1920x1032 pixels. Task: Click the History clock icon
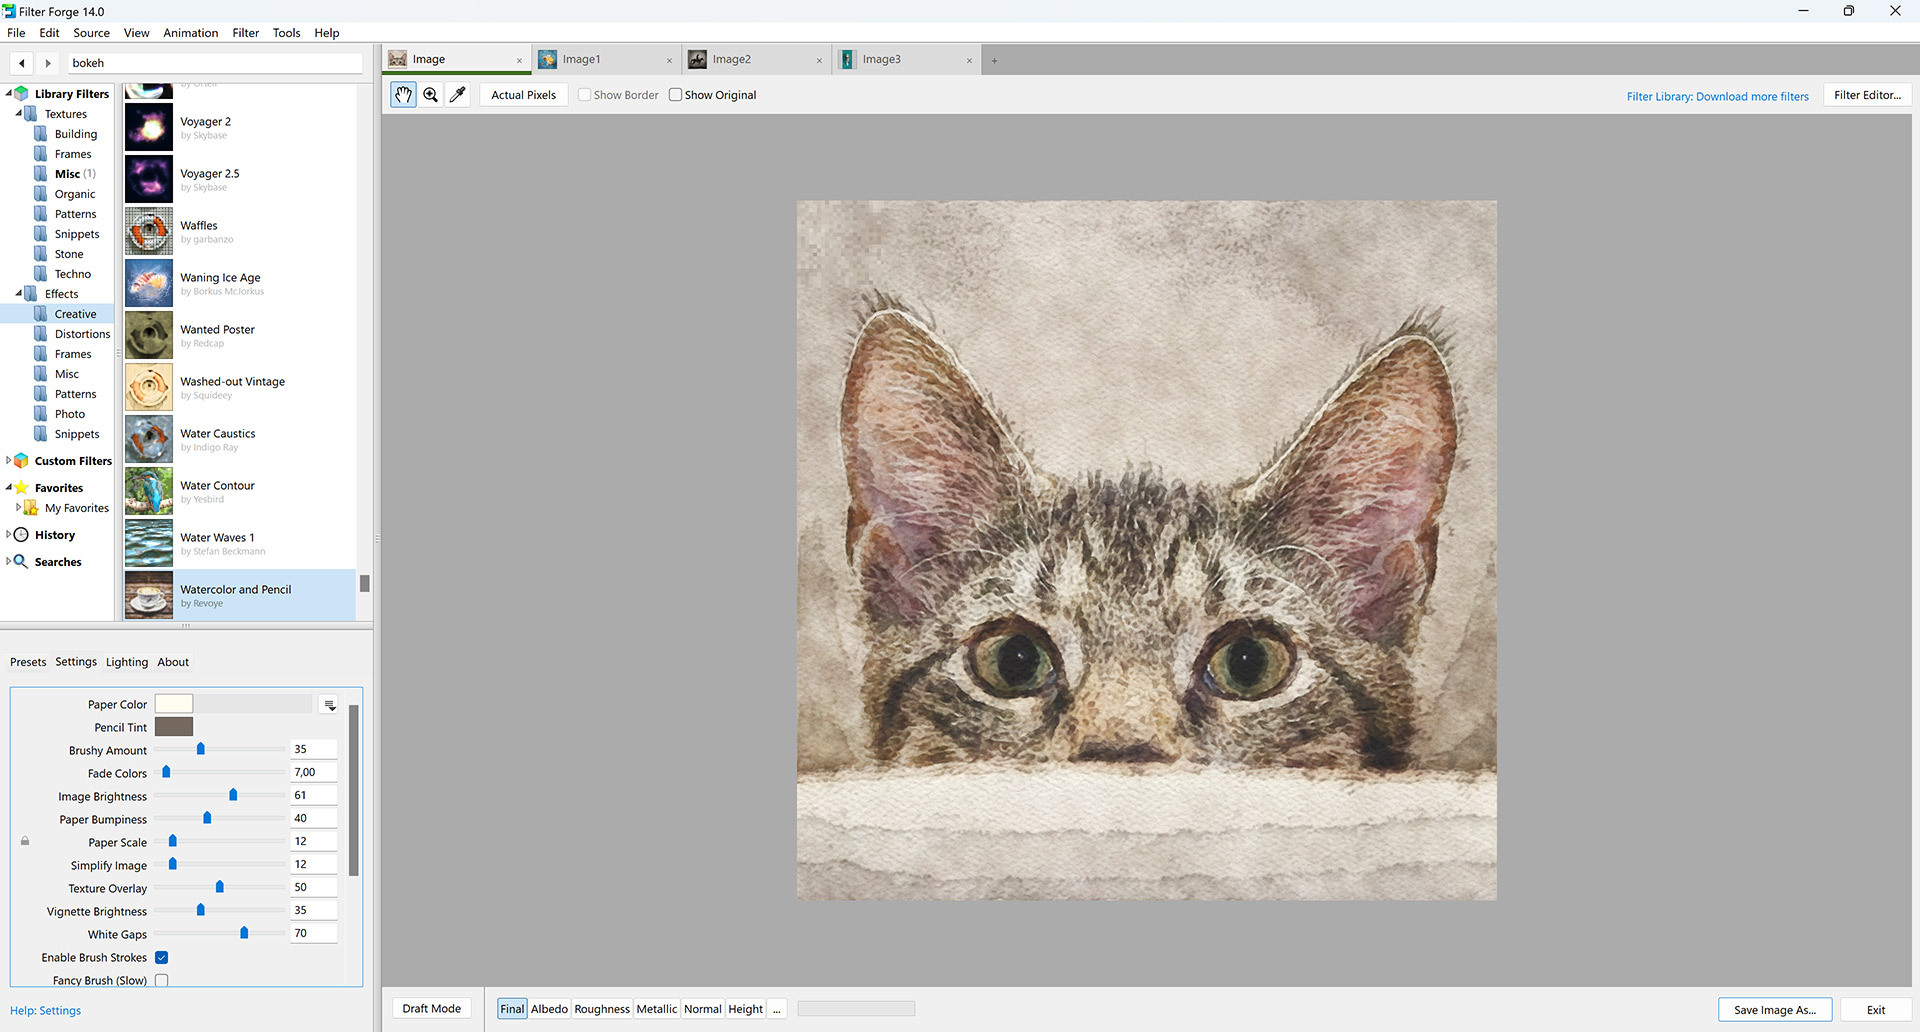pos(22,535)
